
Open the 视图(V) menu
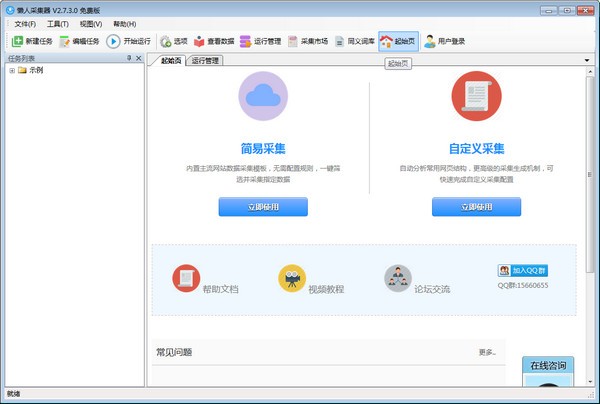(91, 24)
